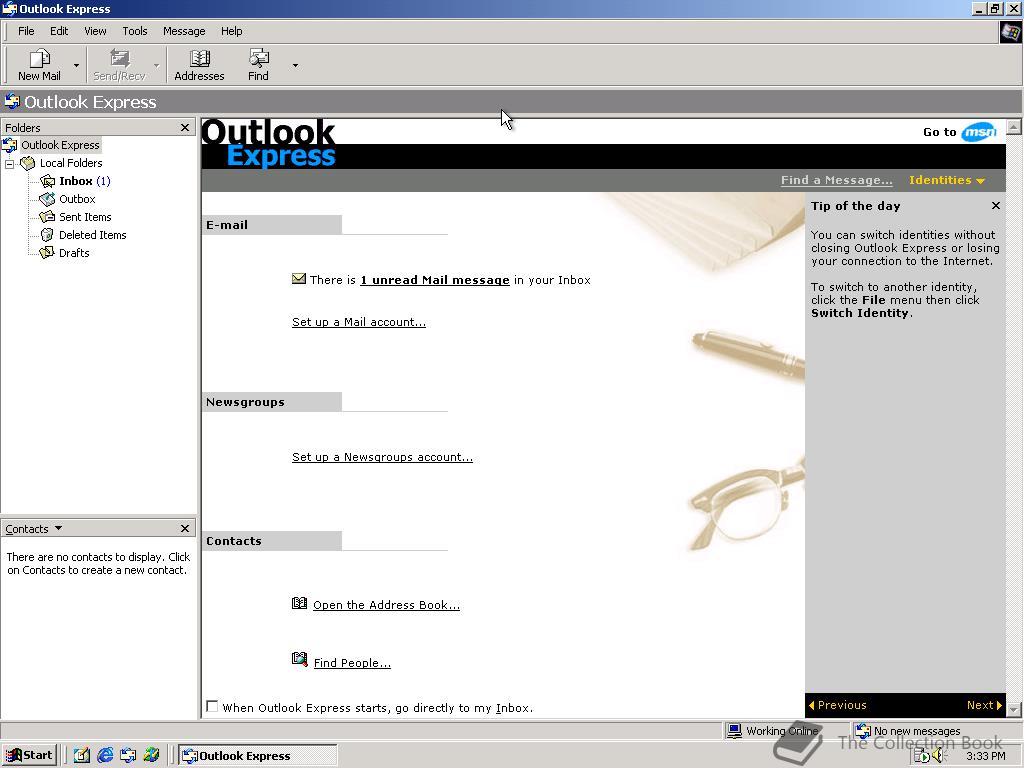Click the Find a Message link
Screen dimensions: 1024x768
click(x=837, y=180)
